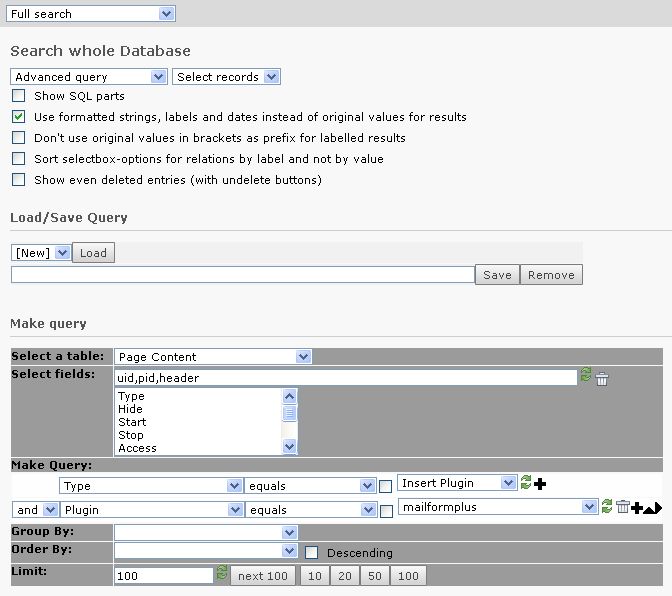This screenshot has height=596, width=672.
Task: Clear Select fields with trash icon
Action: pos(602,379)
